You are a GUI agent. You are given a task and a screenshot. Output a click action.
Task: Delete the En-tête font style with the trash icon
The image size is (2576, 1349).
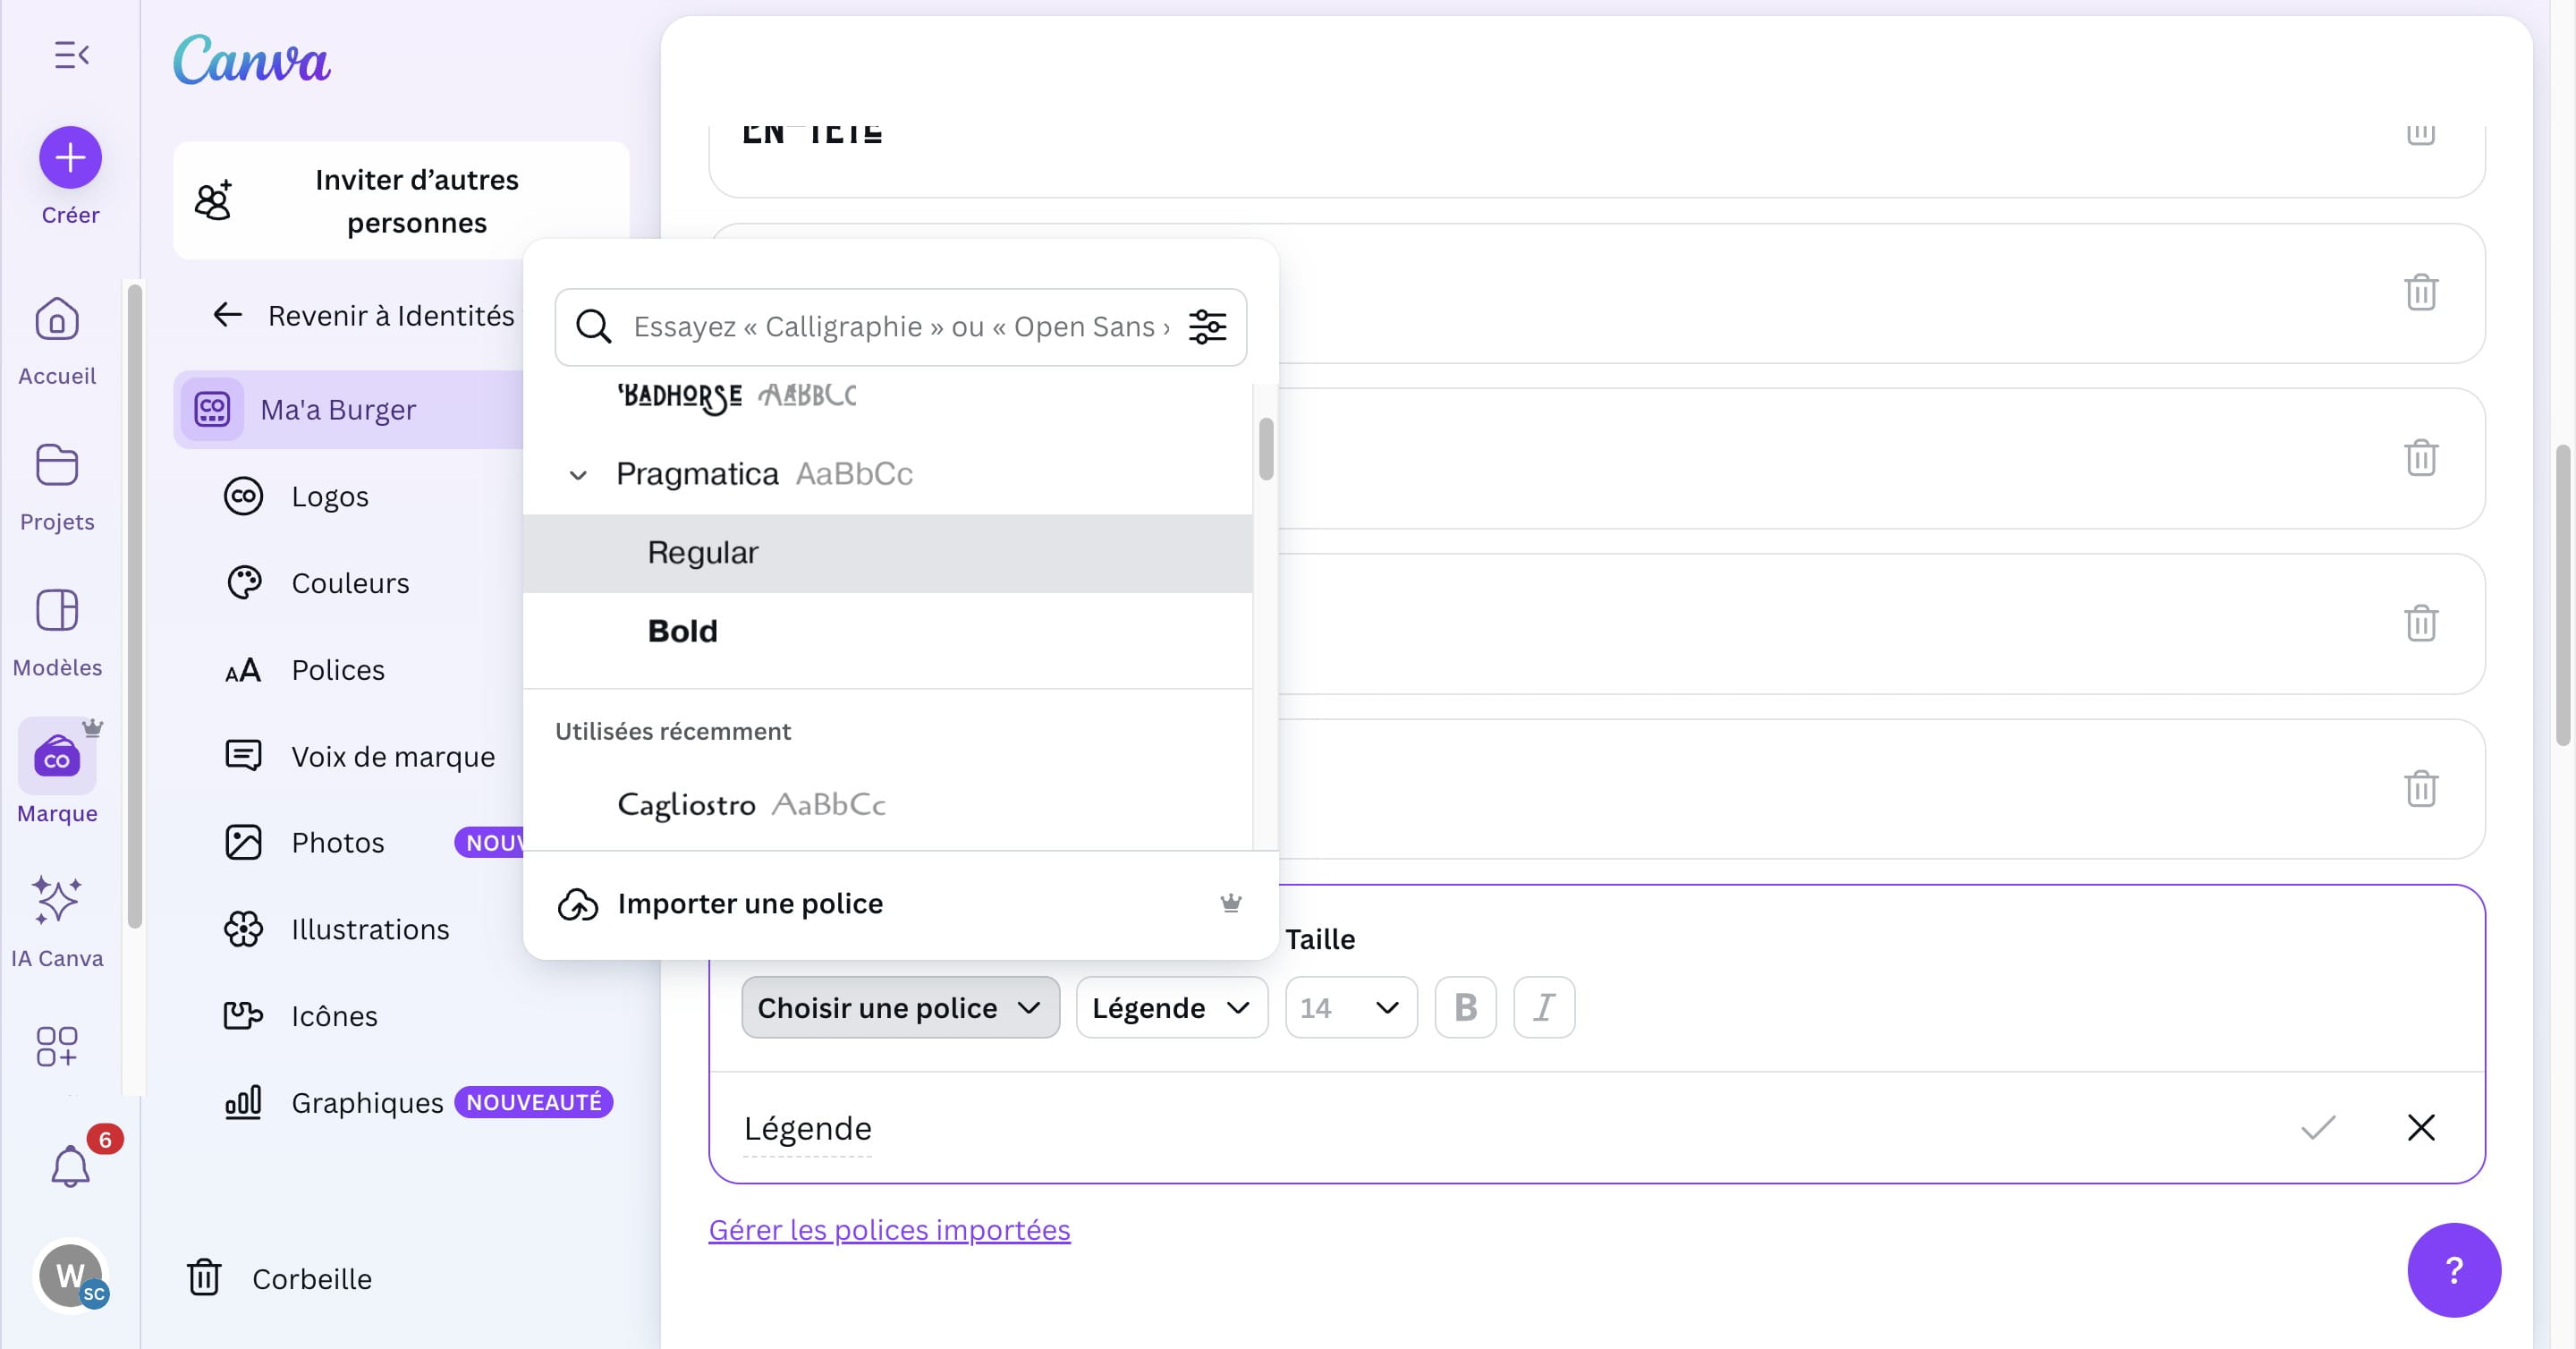(2420, 135)
